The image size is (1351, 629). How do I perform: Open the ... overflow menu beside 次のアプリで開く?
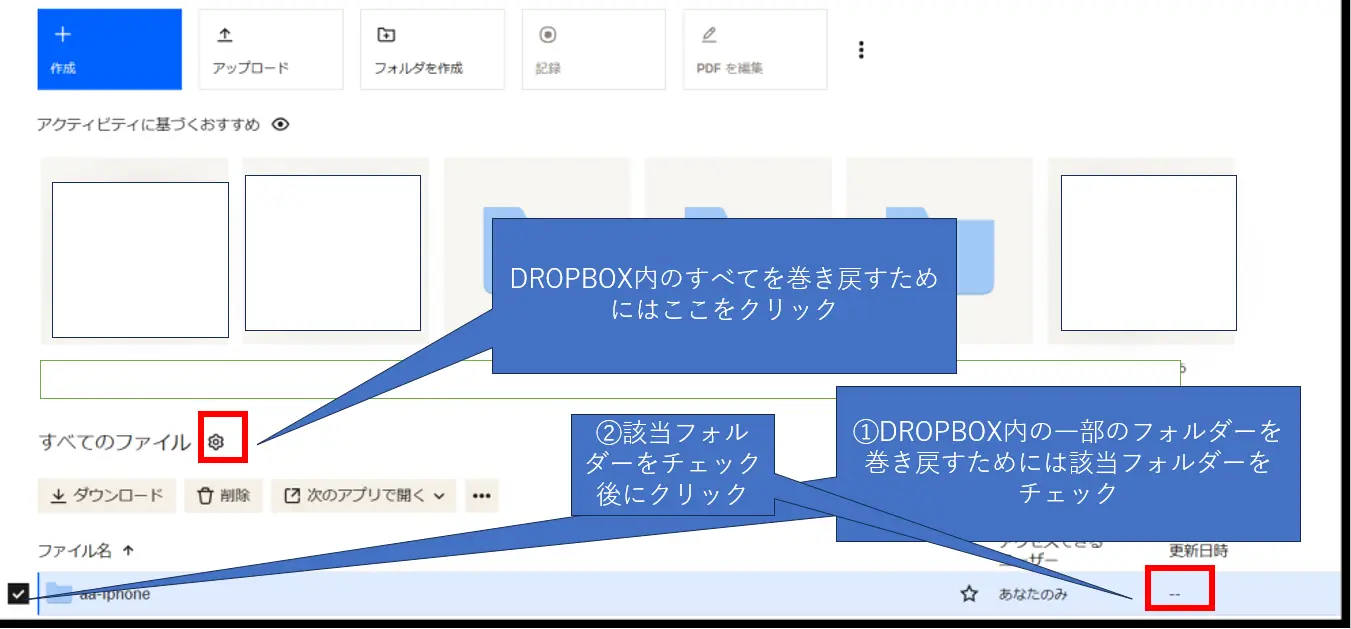[x=482, y=495]
